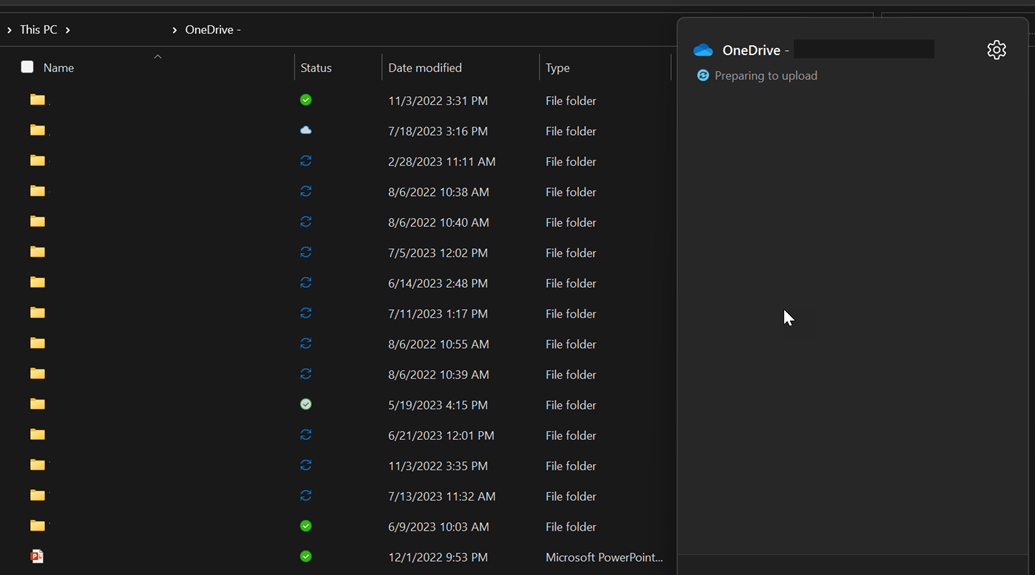Navigate to This PC in breadcrumb
This screenshot has width=1035, height=575.
pos(38,30)
